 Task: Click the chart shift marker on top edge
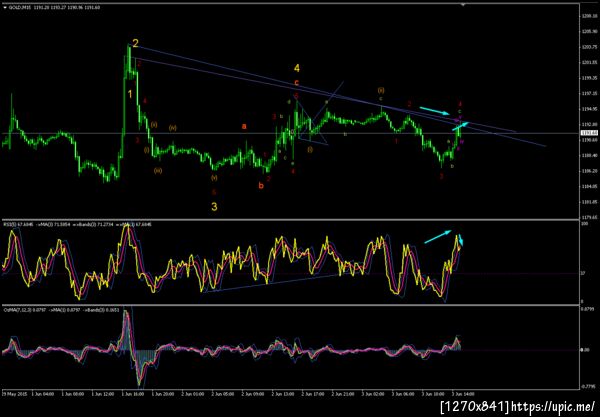pos(463,5)
